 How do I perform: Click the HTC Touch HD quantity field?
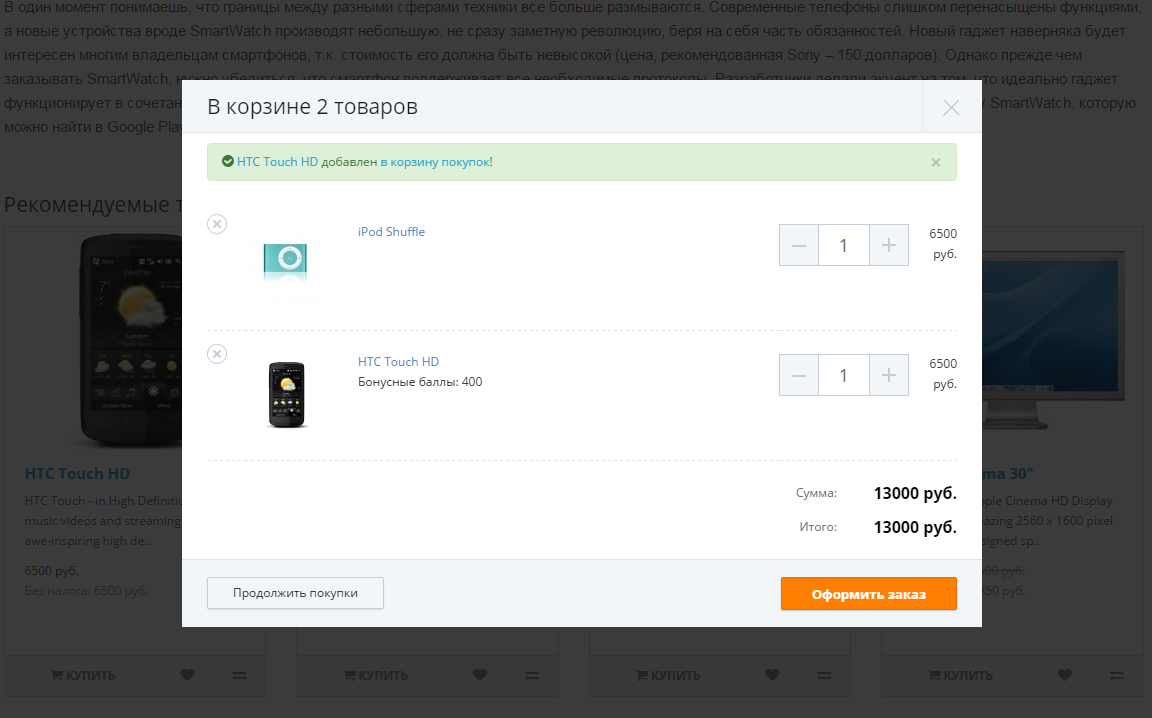point(843,375)
